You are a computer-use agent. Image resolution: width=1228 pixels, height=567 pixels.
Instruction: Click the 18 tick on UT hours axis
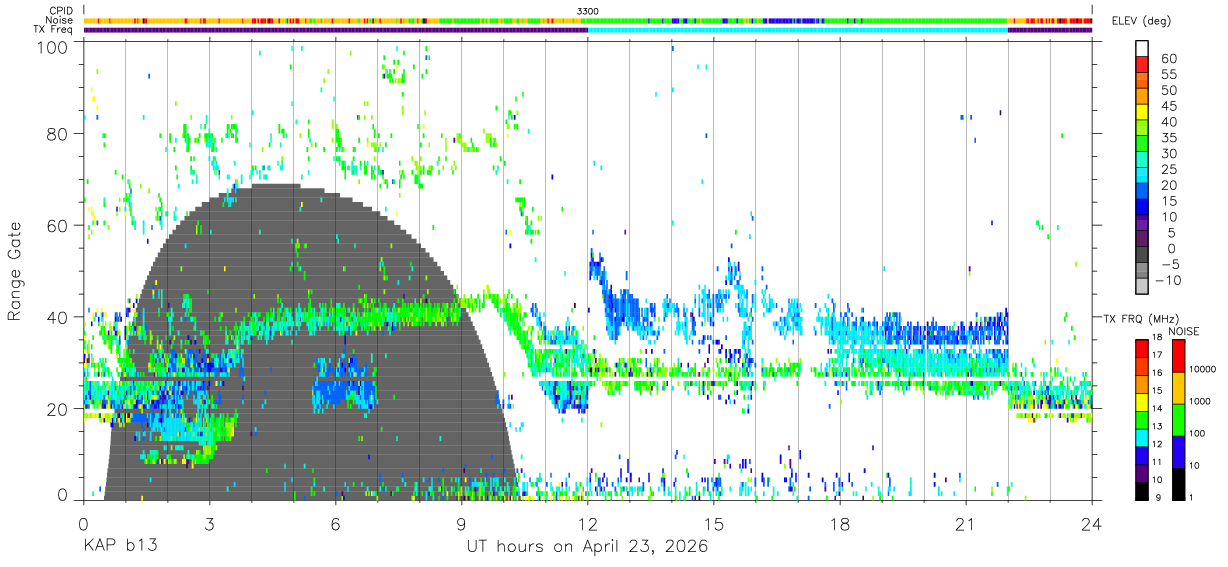coord(839,524)
